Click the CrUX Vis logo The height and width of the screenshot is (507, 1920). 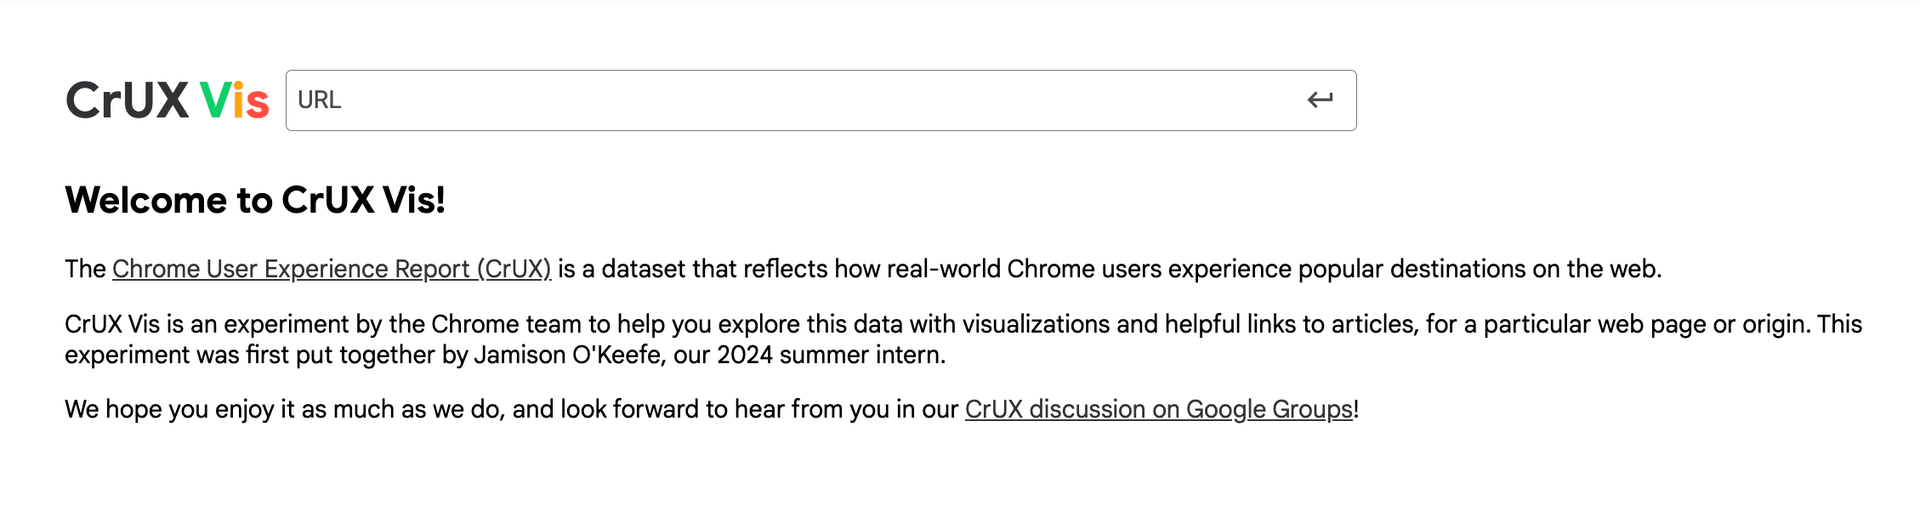coord(166,100)
